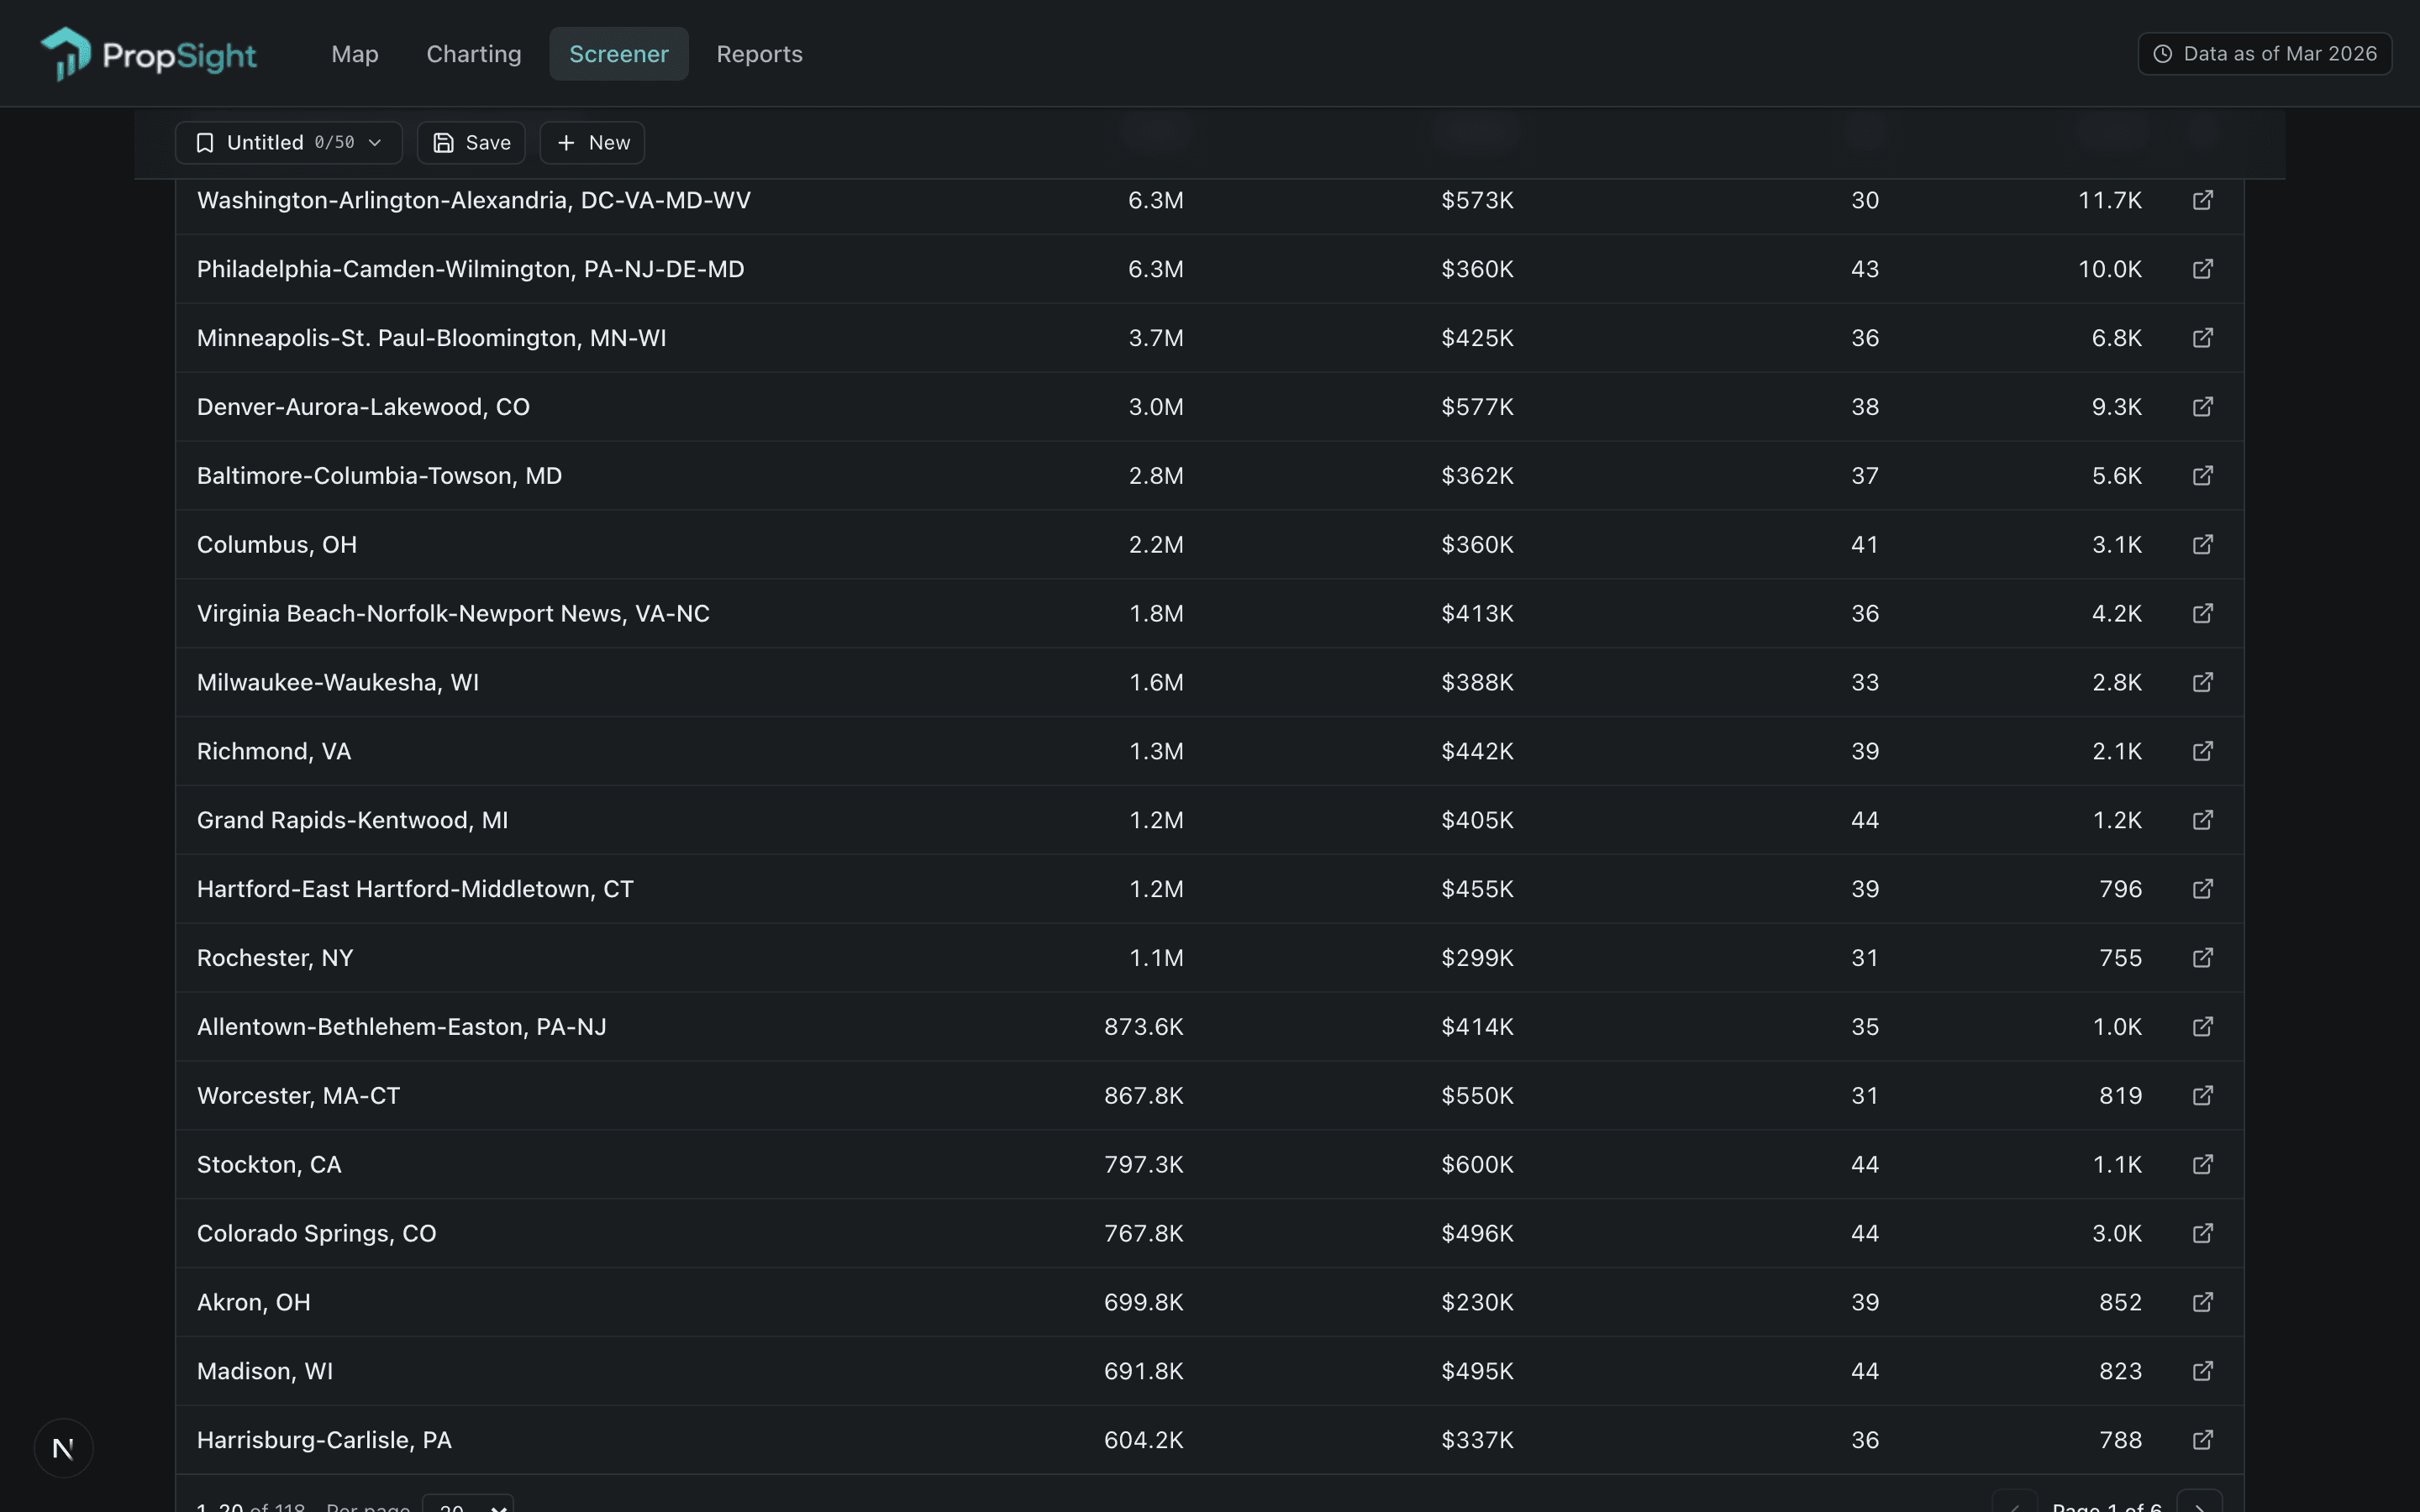Click the 43 value in Philadelphia row

pos(1865,269)
